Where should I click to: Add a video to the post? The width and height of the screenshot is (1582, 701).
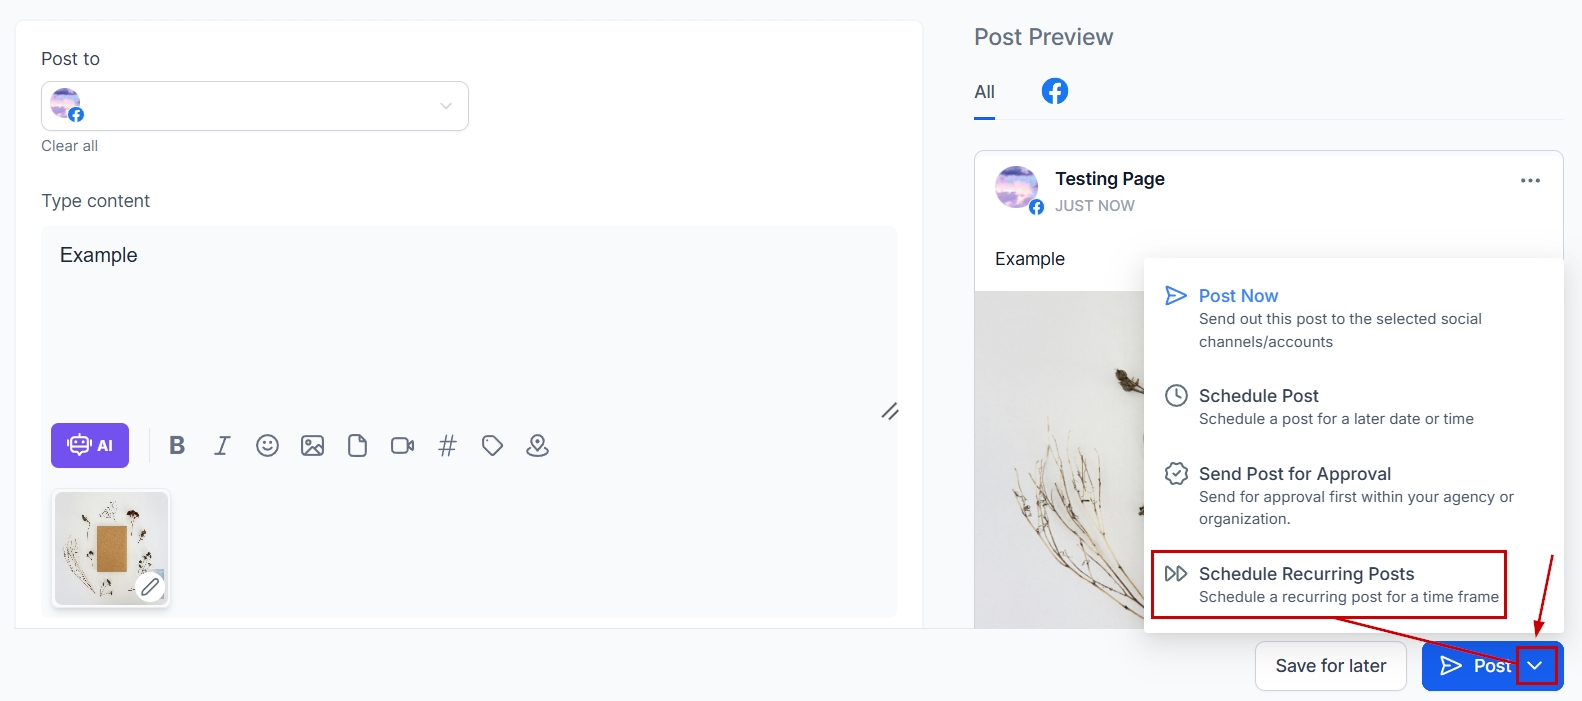point(402,446)
